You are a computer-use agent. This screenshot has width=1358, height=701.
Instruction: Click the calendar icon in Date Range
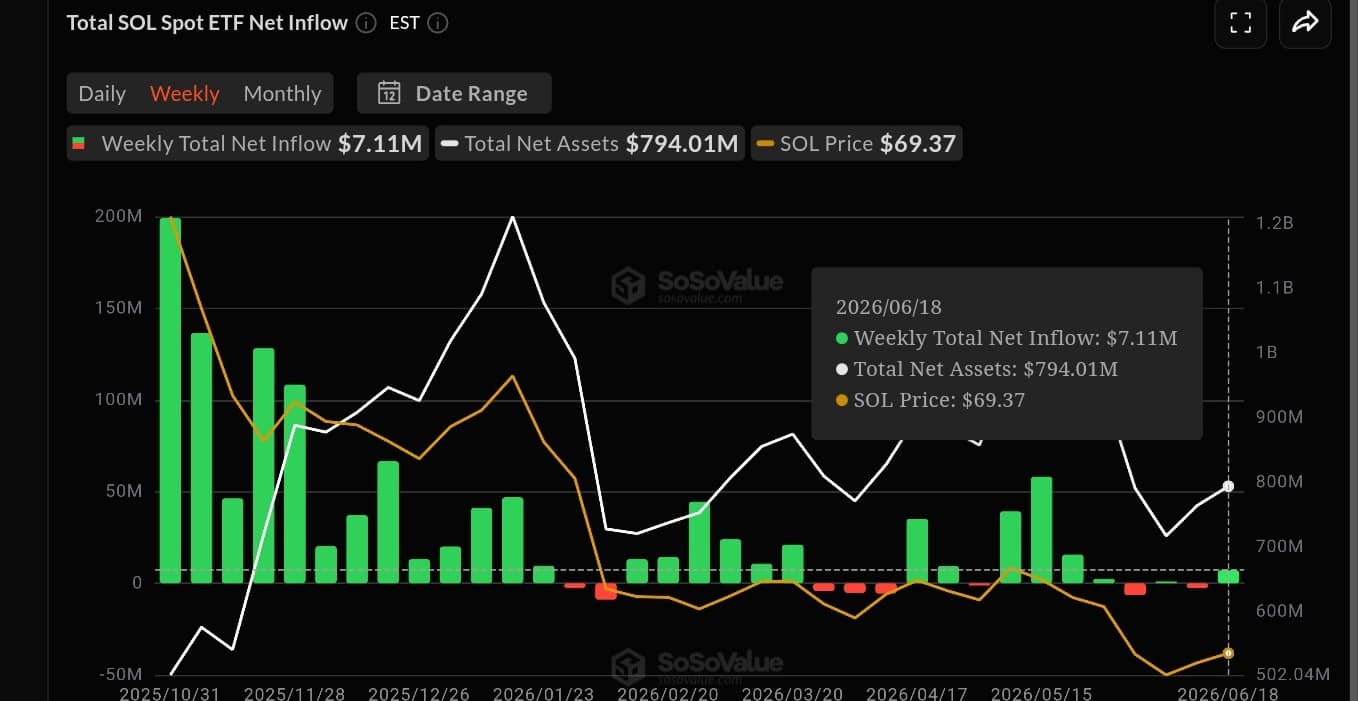pos(389,93)
